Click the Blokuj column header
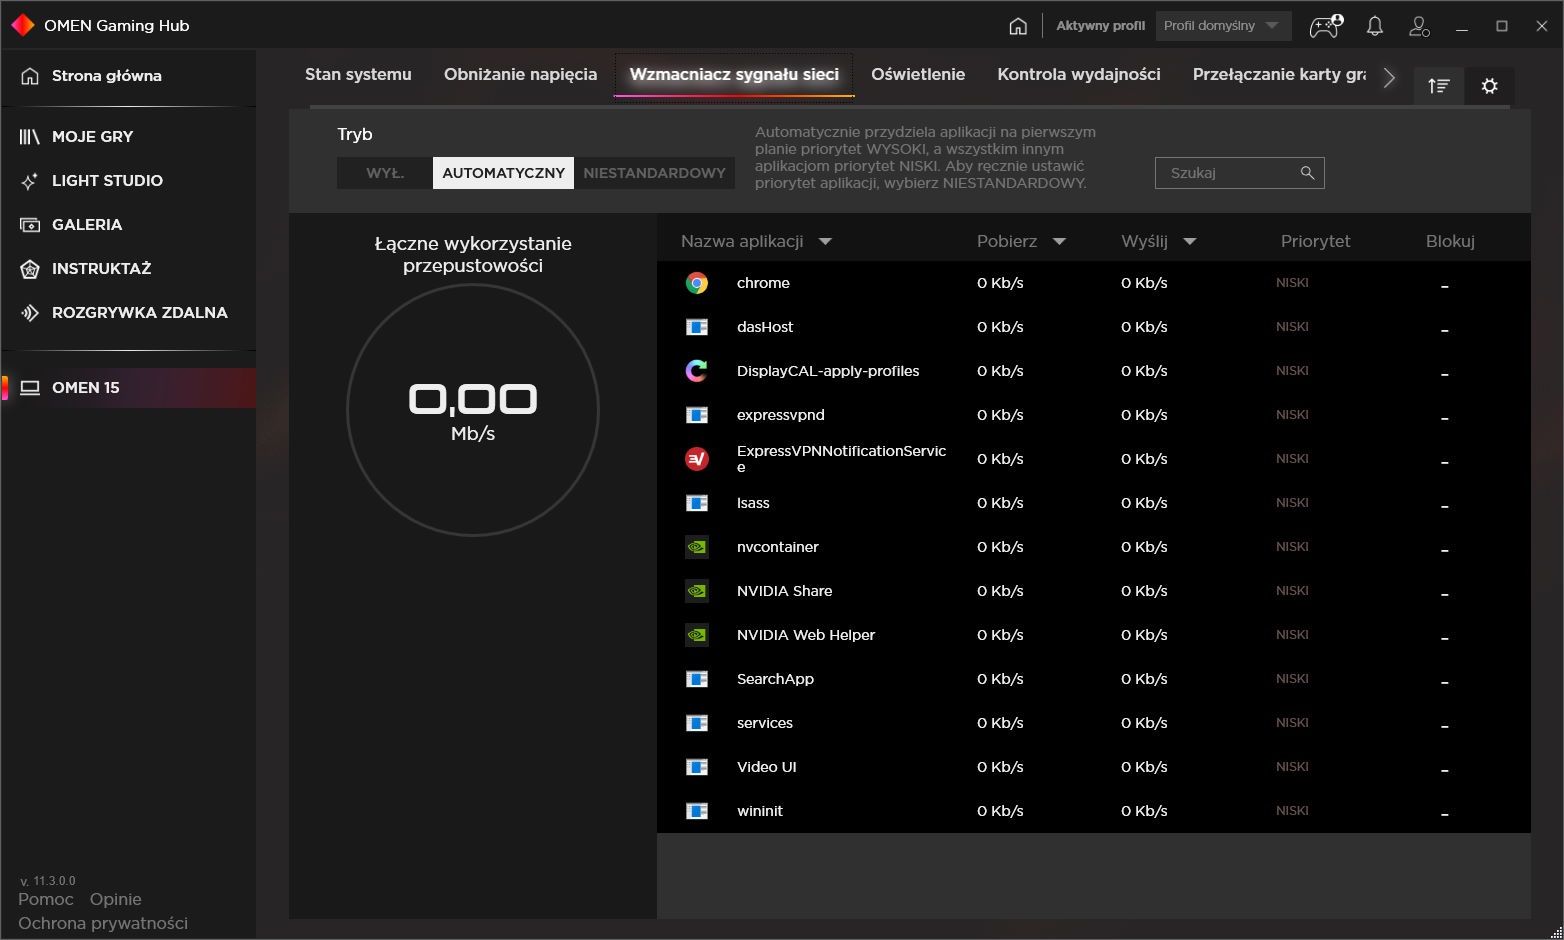The height and width of the screenshot is (940, 1564). (1450, 241)
